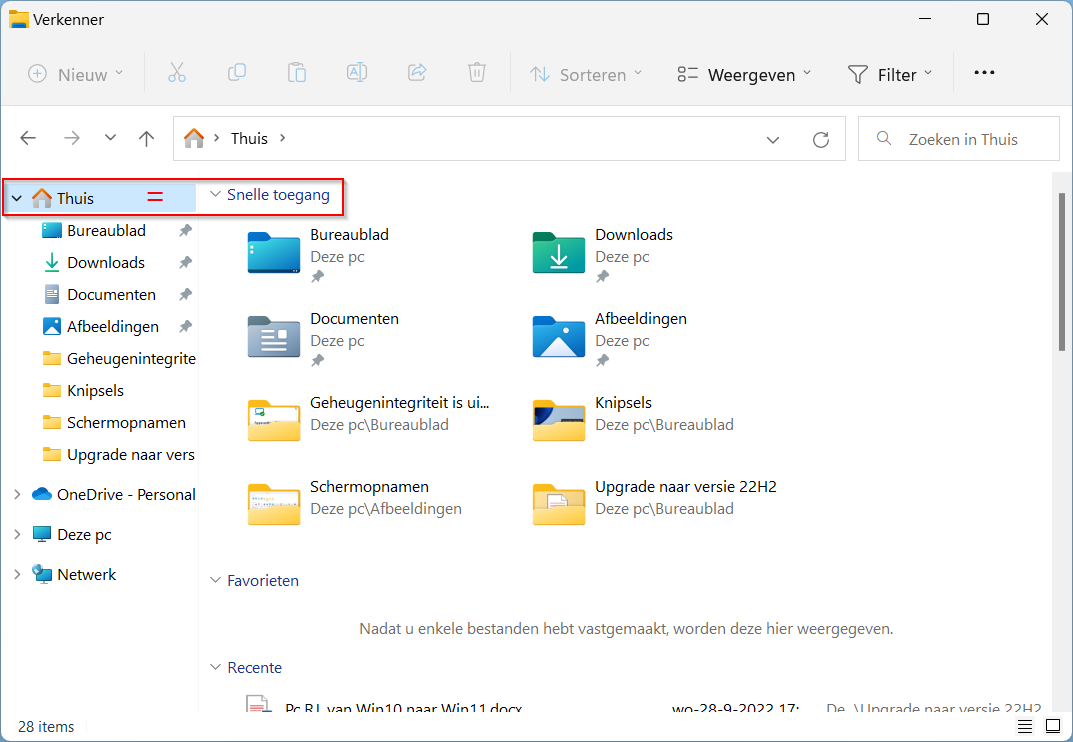
Task: Open the Sorteren menu
Action: (586, 74)
